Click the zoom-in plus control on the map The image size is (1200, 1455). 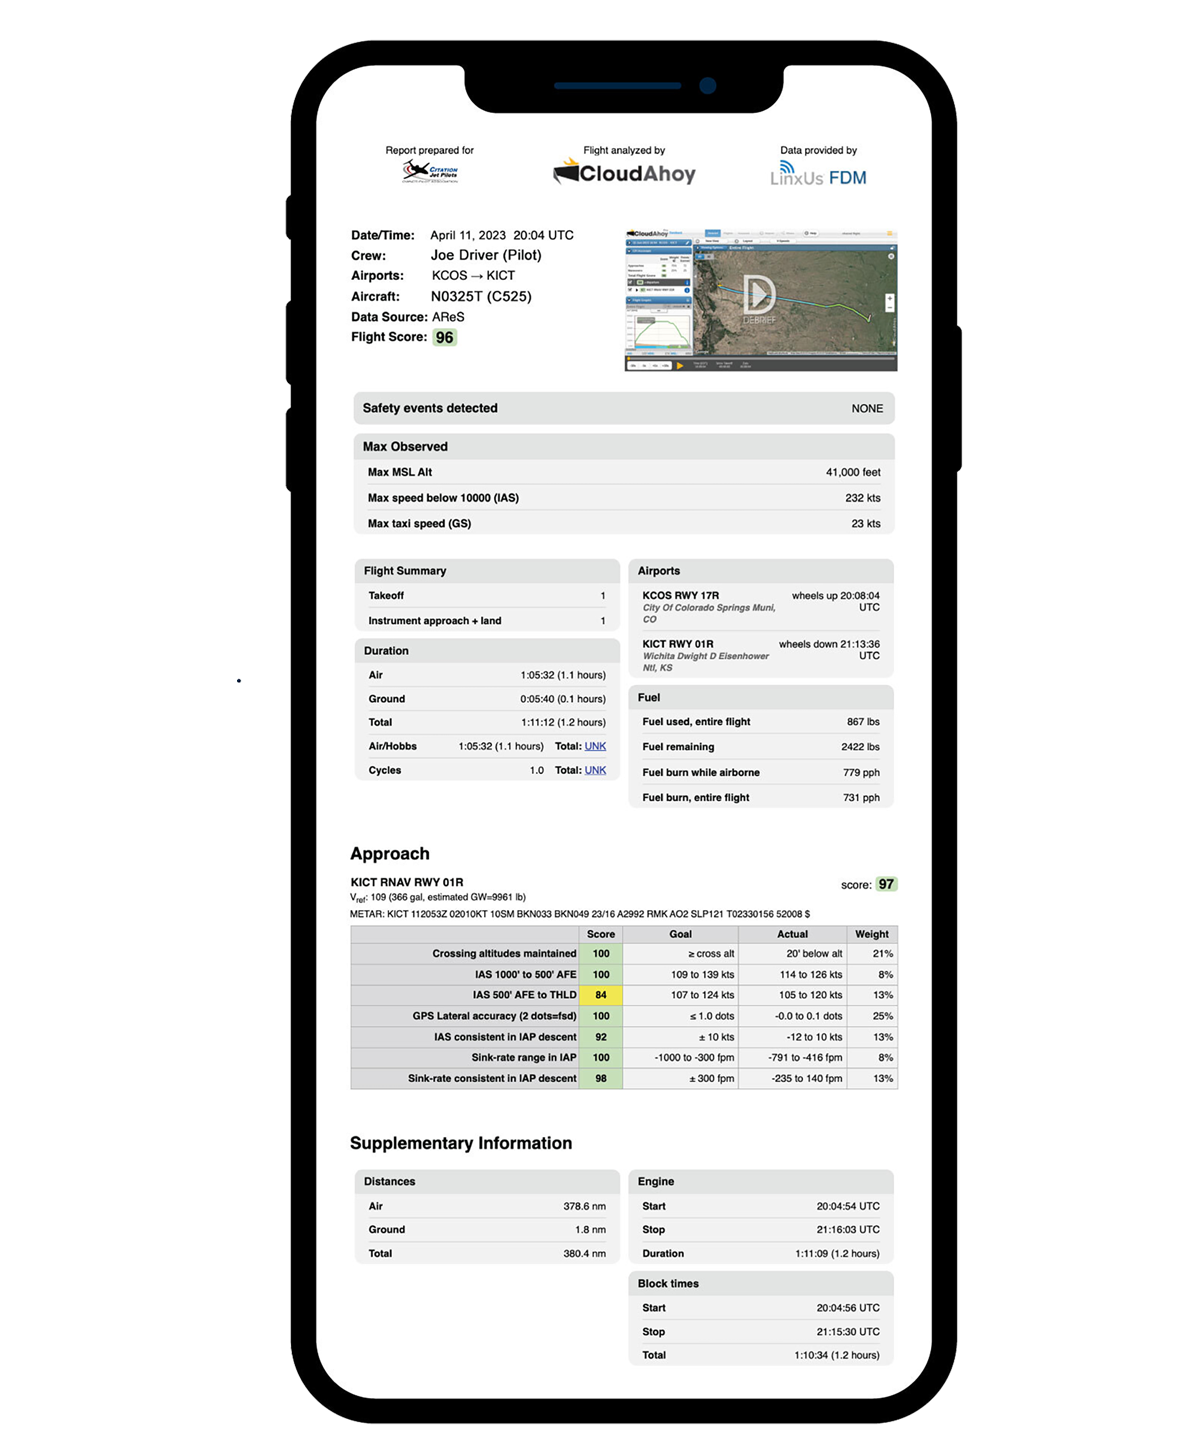[890, 298]
